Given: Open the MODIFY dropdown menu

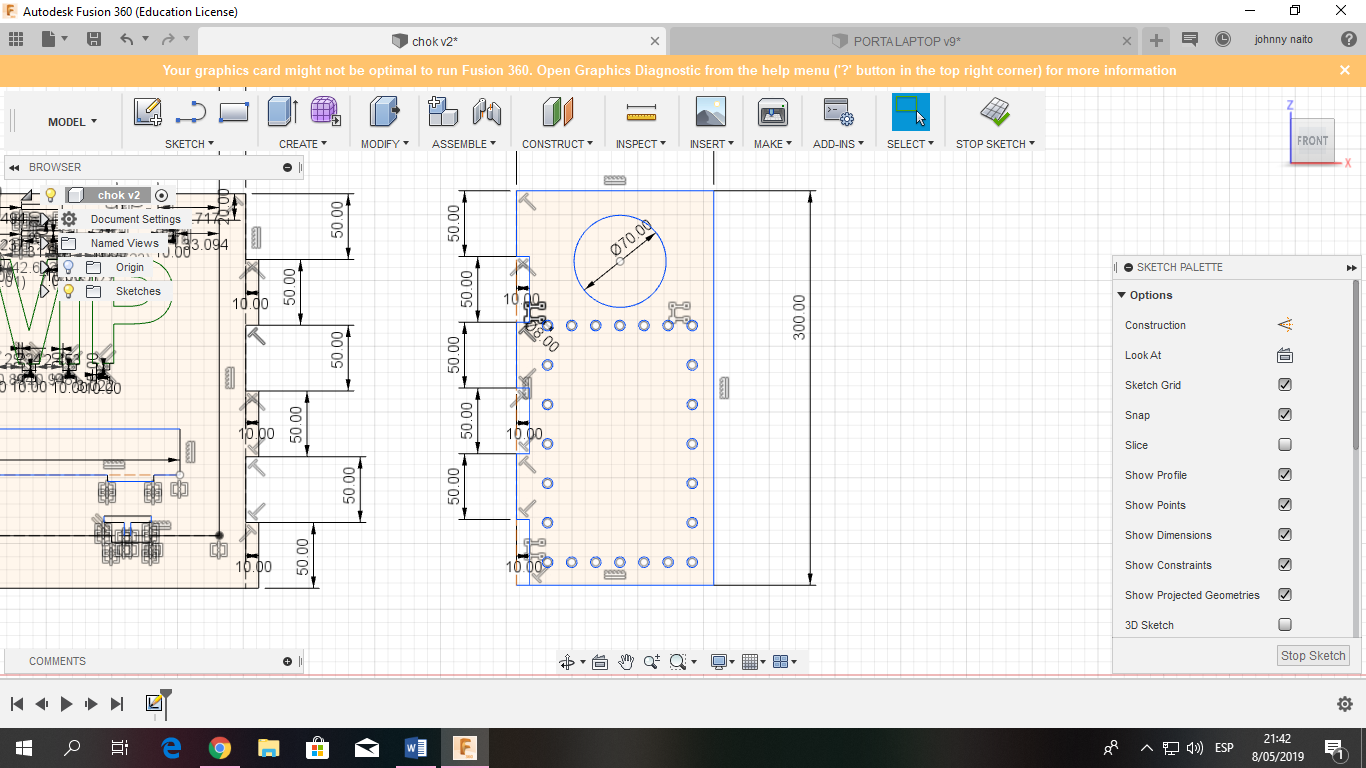Looking at the screenshot, I should [385, 144].
